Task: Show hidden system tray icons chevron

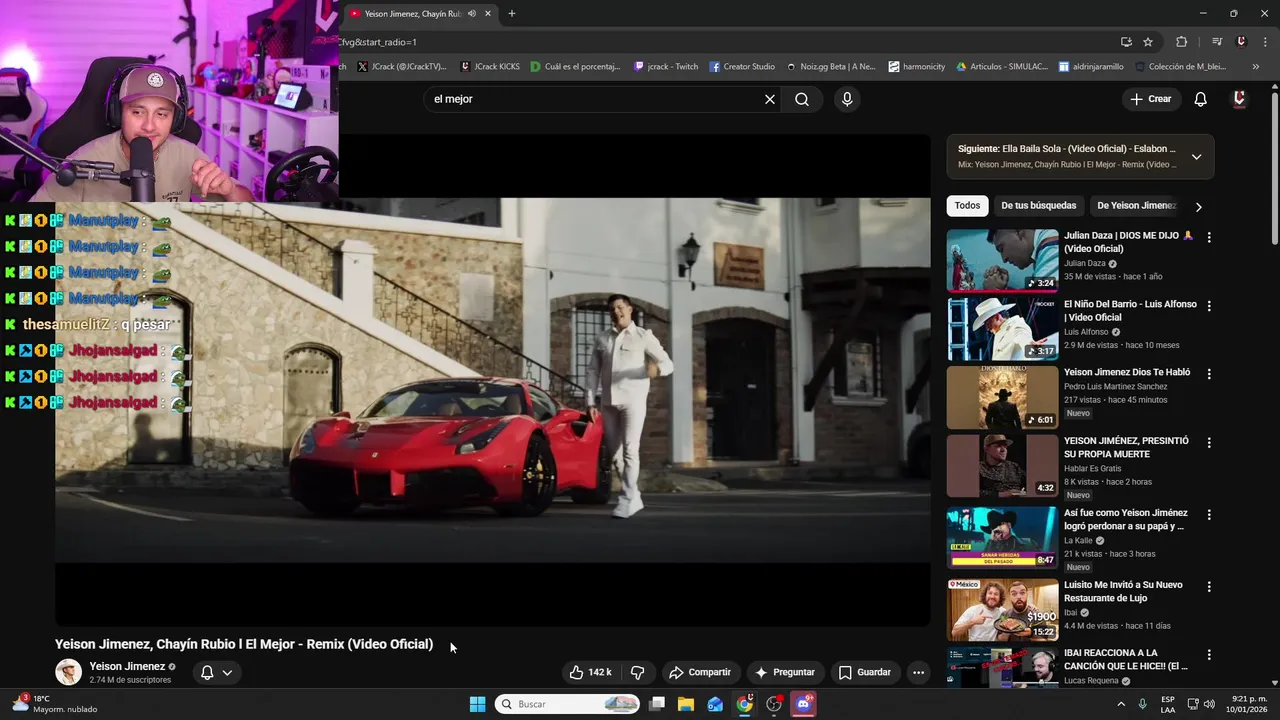Action: (1121, 704)
